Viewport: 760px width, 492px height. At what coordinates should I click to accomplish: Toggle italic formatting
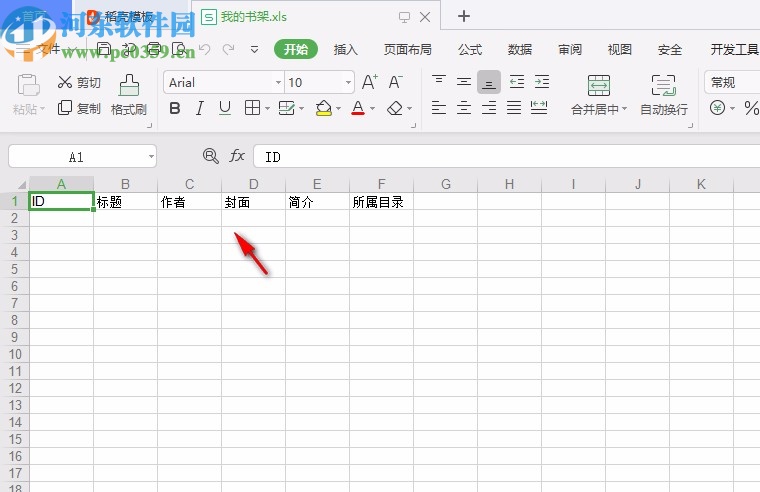(200, 108)
